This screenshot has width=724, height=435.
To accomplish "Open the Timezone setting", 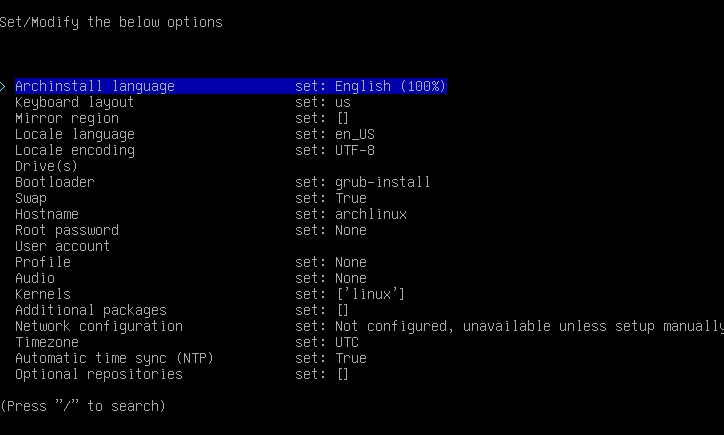I will [47, 342].
